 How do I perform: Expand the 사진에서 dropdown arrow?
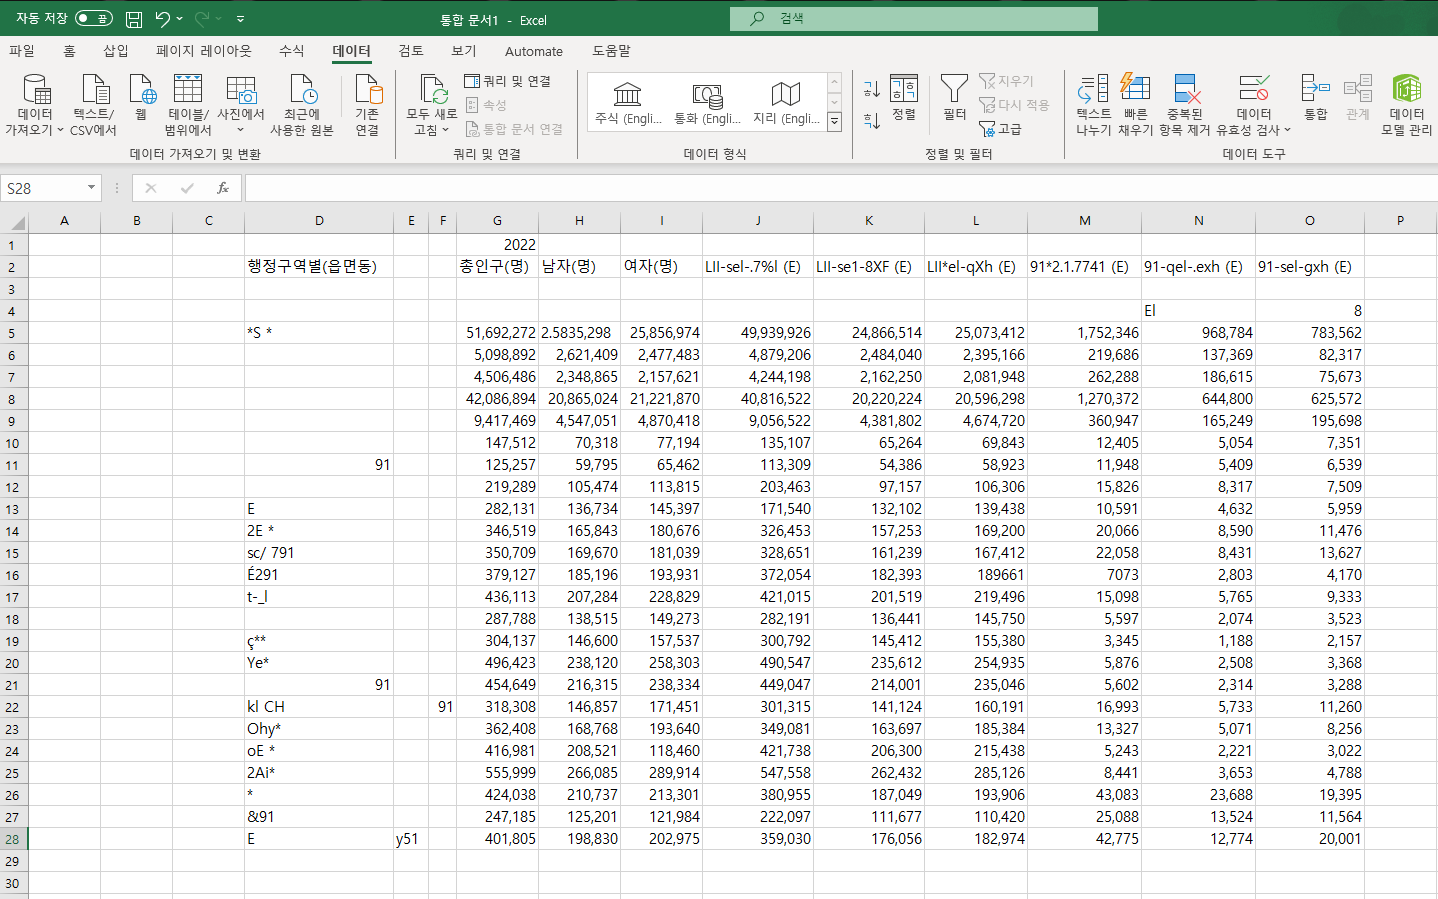pyautogui.click(x=241, y=131)
